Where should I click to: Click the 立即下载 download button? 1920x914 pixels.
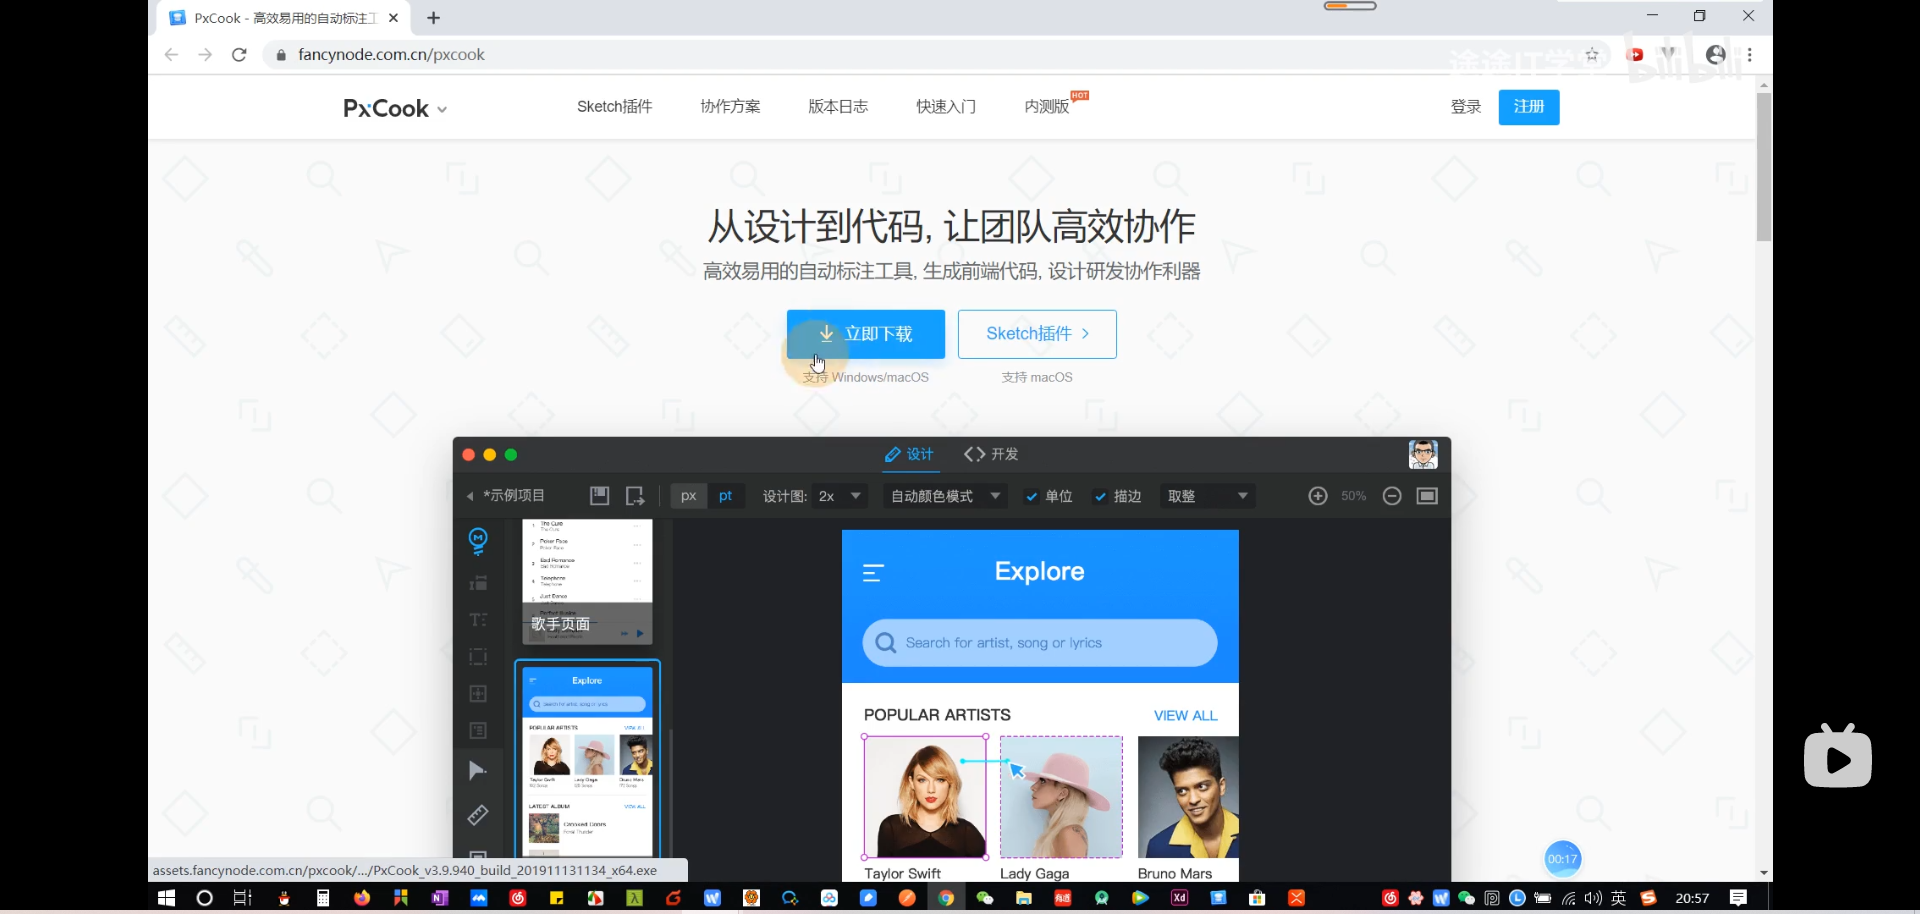point(866,334)
